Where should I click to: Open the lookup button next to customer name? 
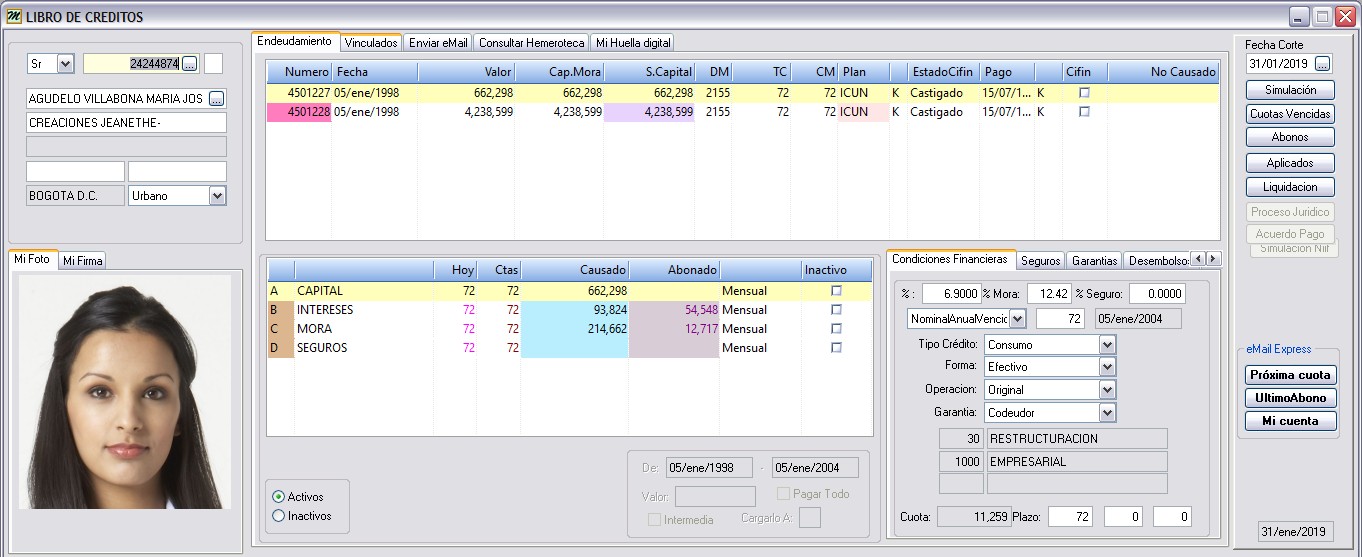217,99
